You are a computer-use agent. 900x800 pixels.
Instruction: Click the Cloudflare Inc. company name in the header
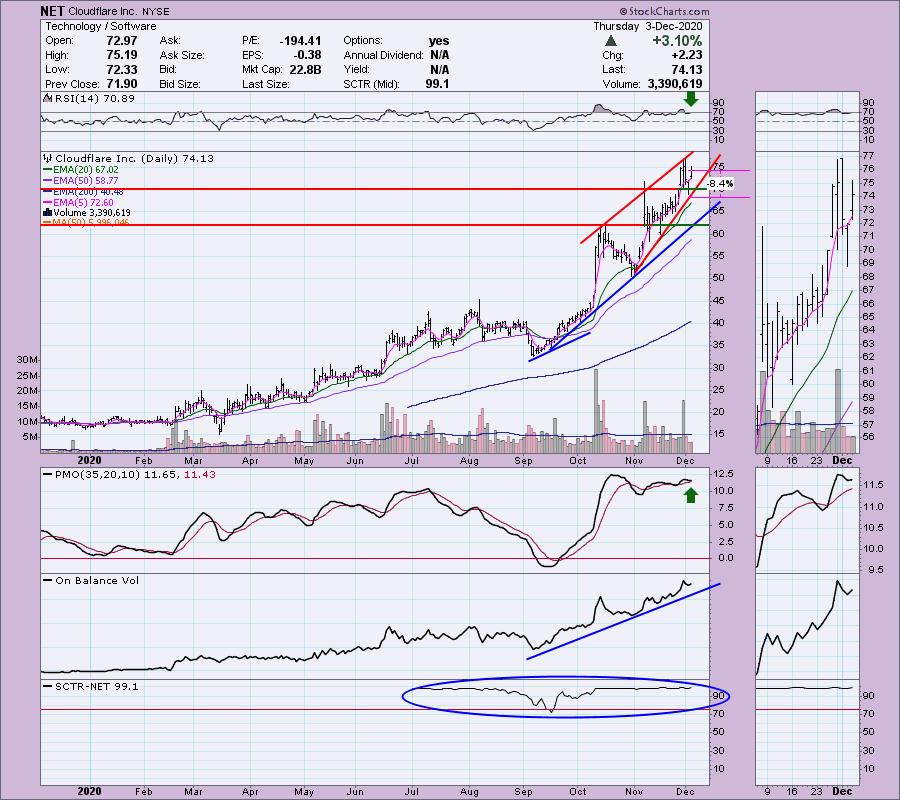tap(103, 11)
